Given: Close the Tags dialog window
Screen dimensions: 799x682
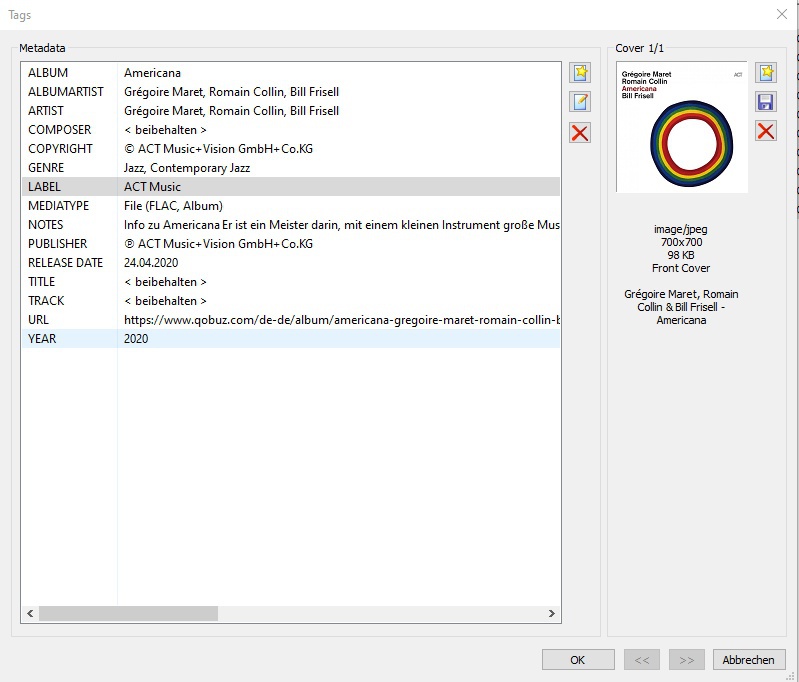Looking at the screenshot, I should 782,14.
